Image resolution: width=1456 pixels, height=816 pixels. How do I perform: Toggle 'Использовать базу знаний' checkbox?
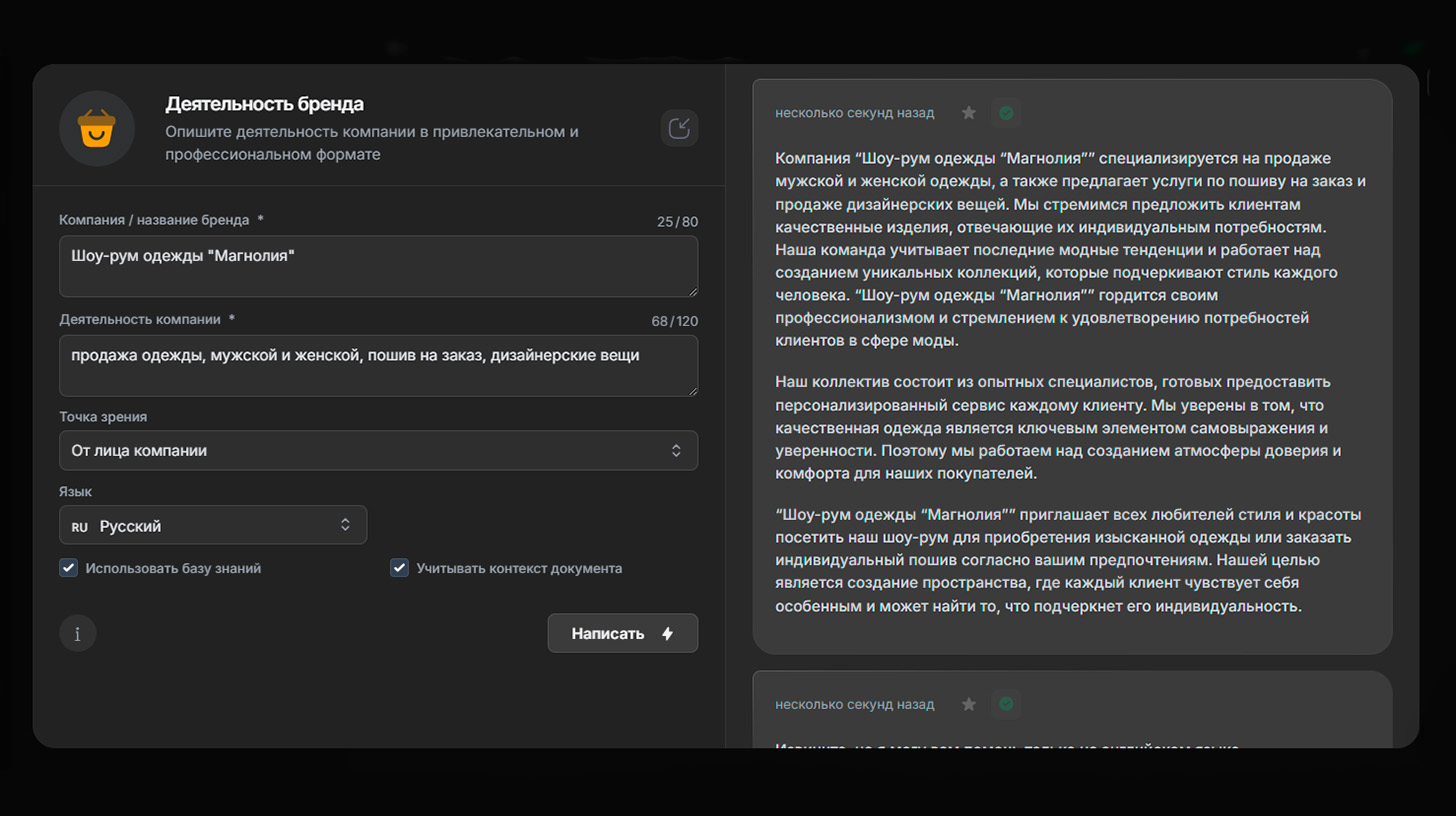coord(69,568)
